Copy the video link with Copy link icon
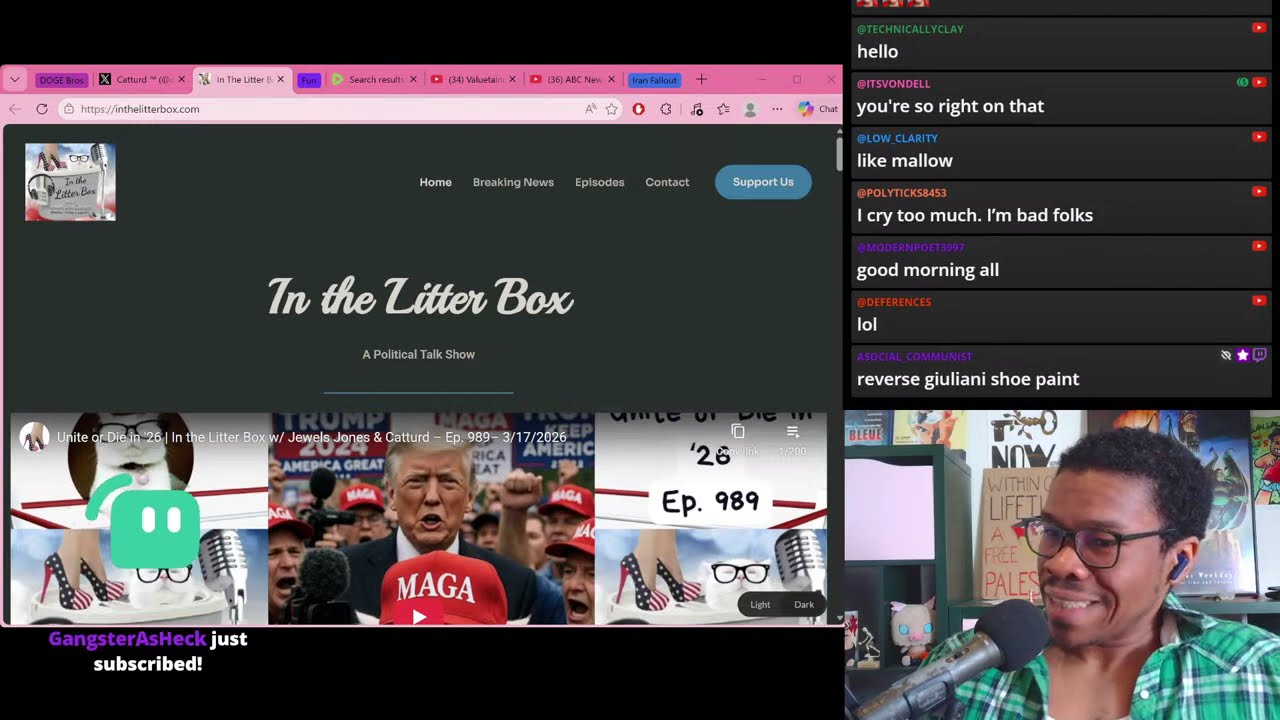Image resolution: width=1280 pixels, height=720 pixels. (x=738, y=432)
